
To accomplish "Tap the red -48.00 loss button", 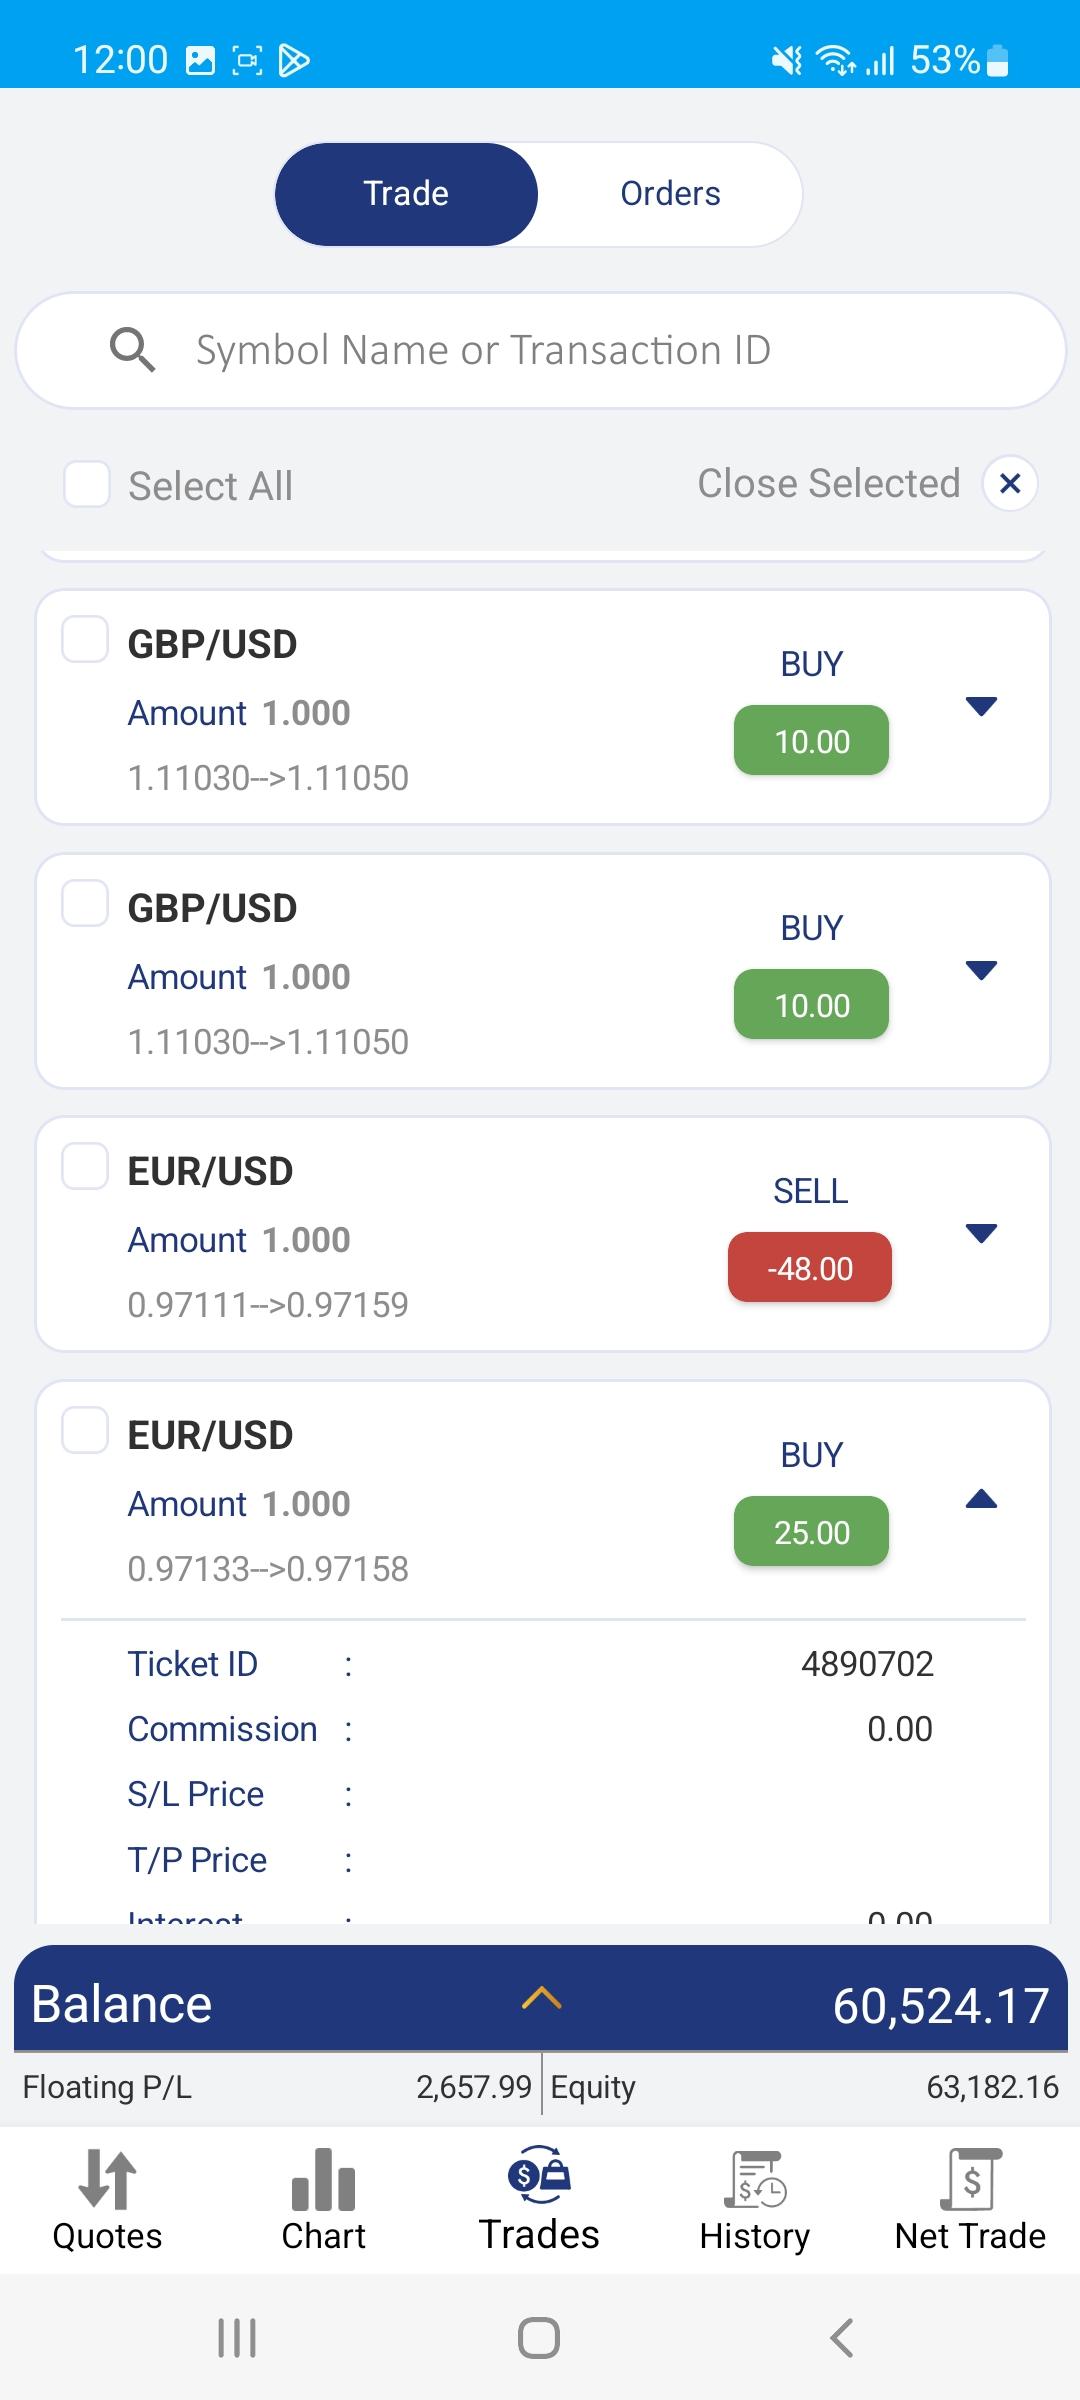I will tap(810, 1268).
